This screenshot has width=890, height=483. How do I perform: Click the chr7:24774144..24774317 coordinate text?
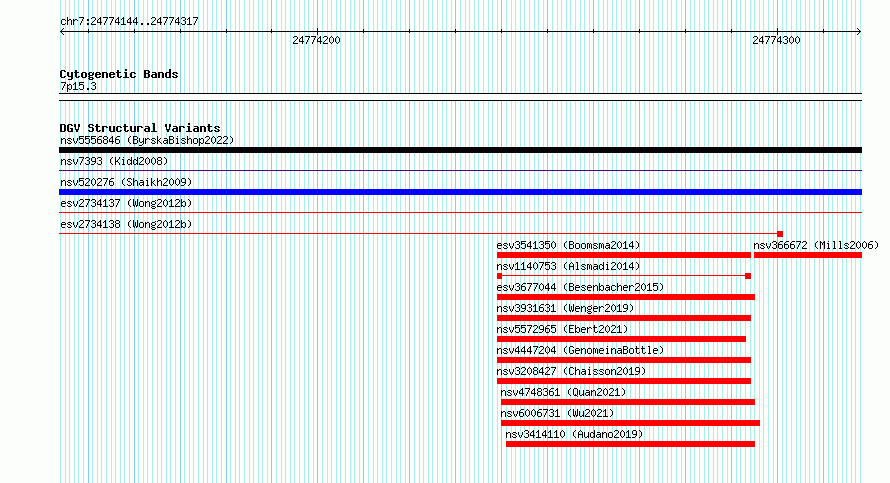tap(129, 22)
